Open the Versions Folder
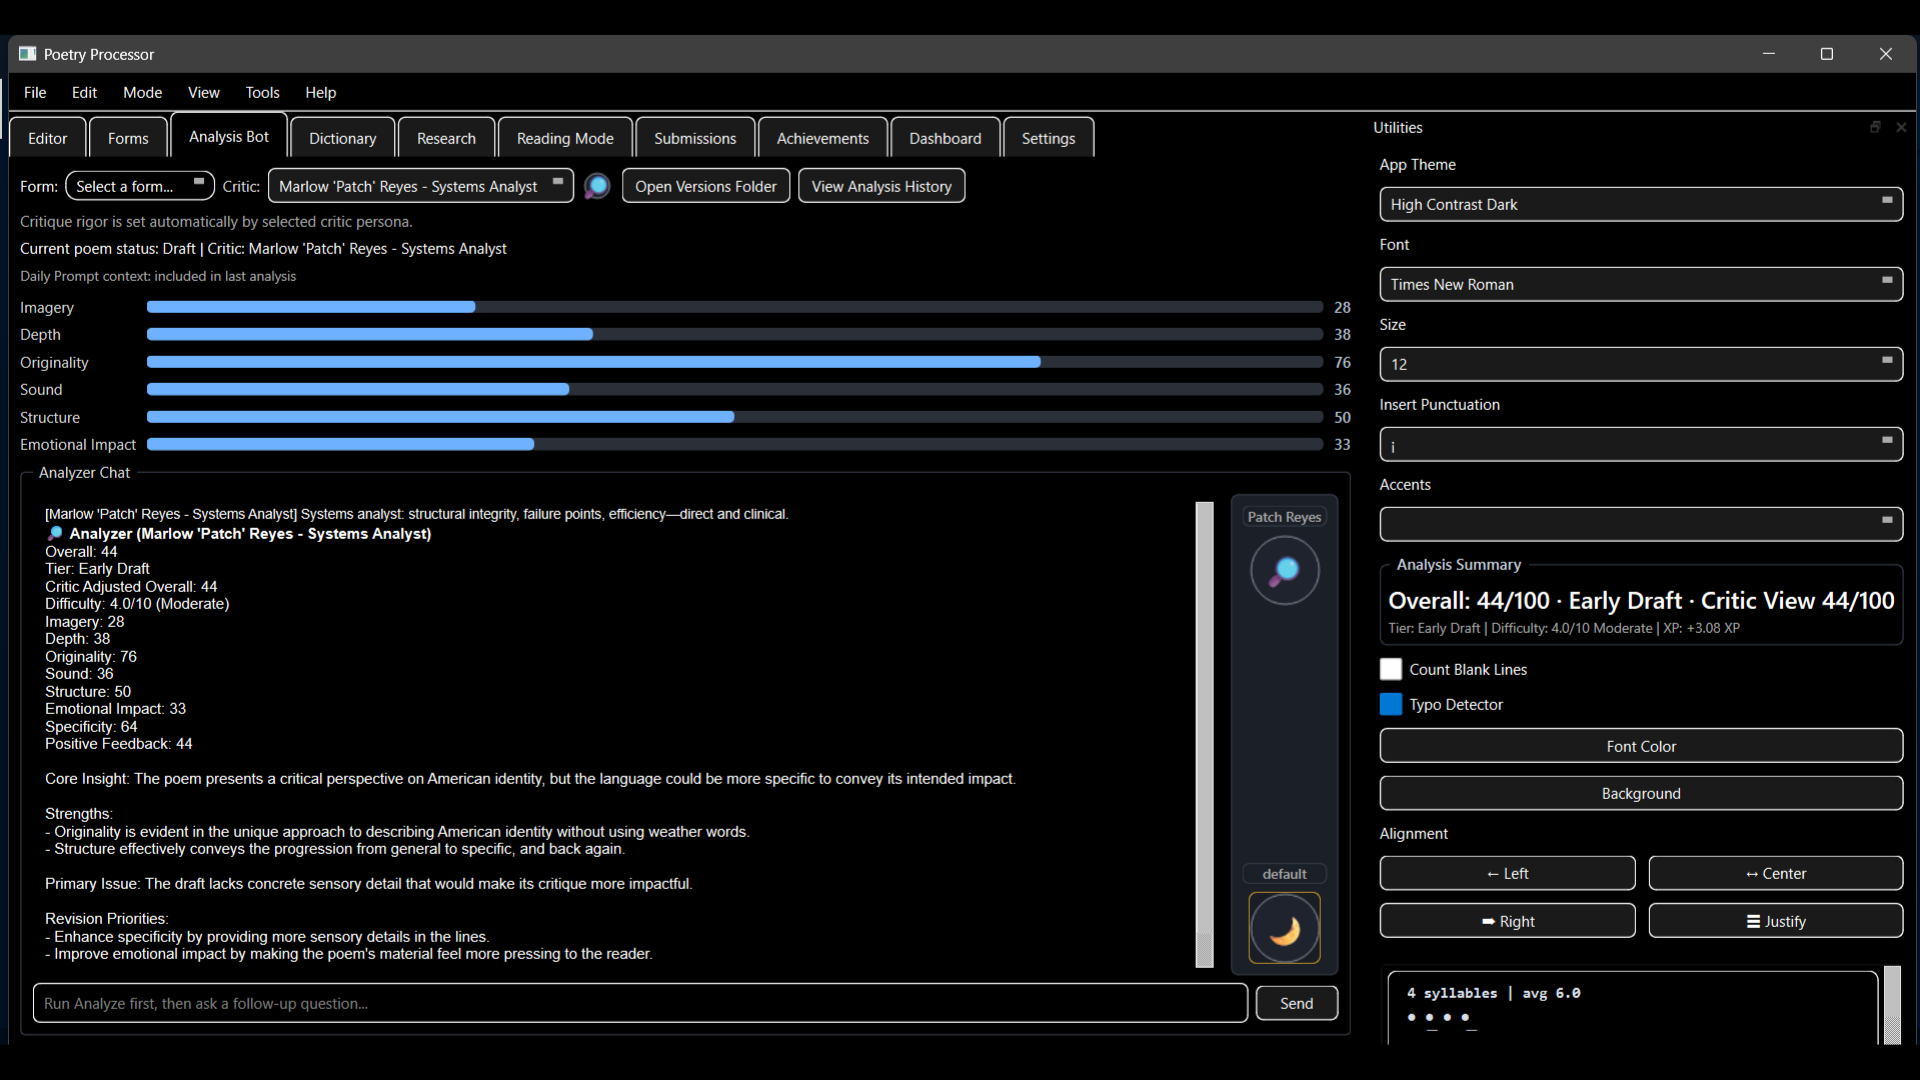Image resolution: width=1920 pixels, height=1080 pixels. pos(705,186)
